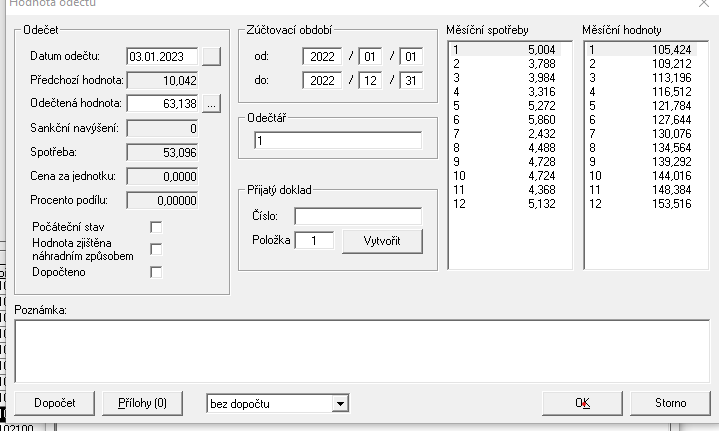
Task: Toggle the Dopočteno checkbox
Action: (155, 271)
